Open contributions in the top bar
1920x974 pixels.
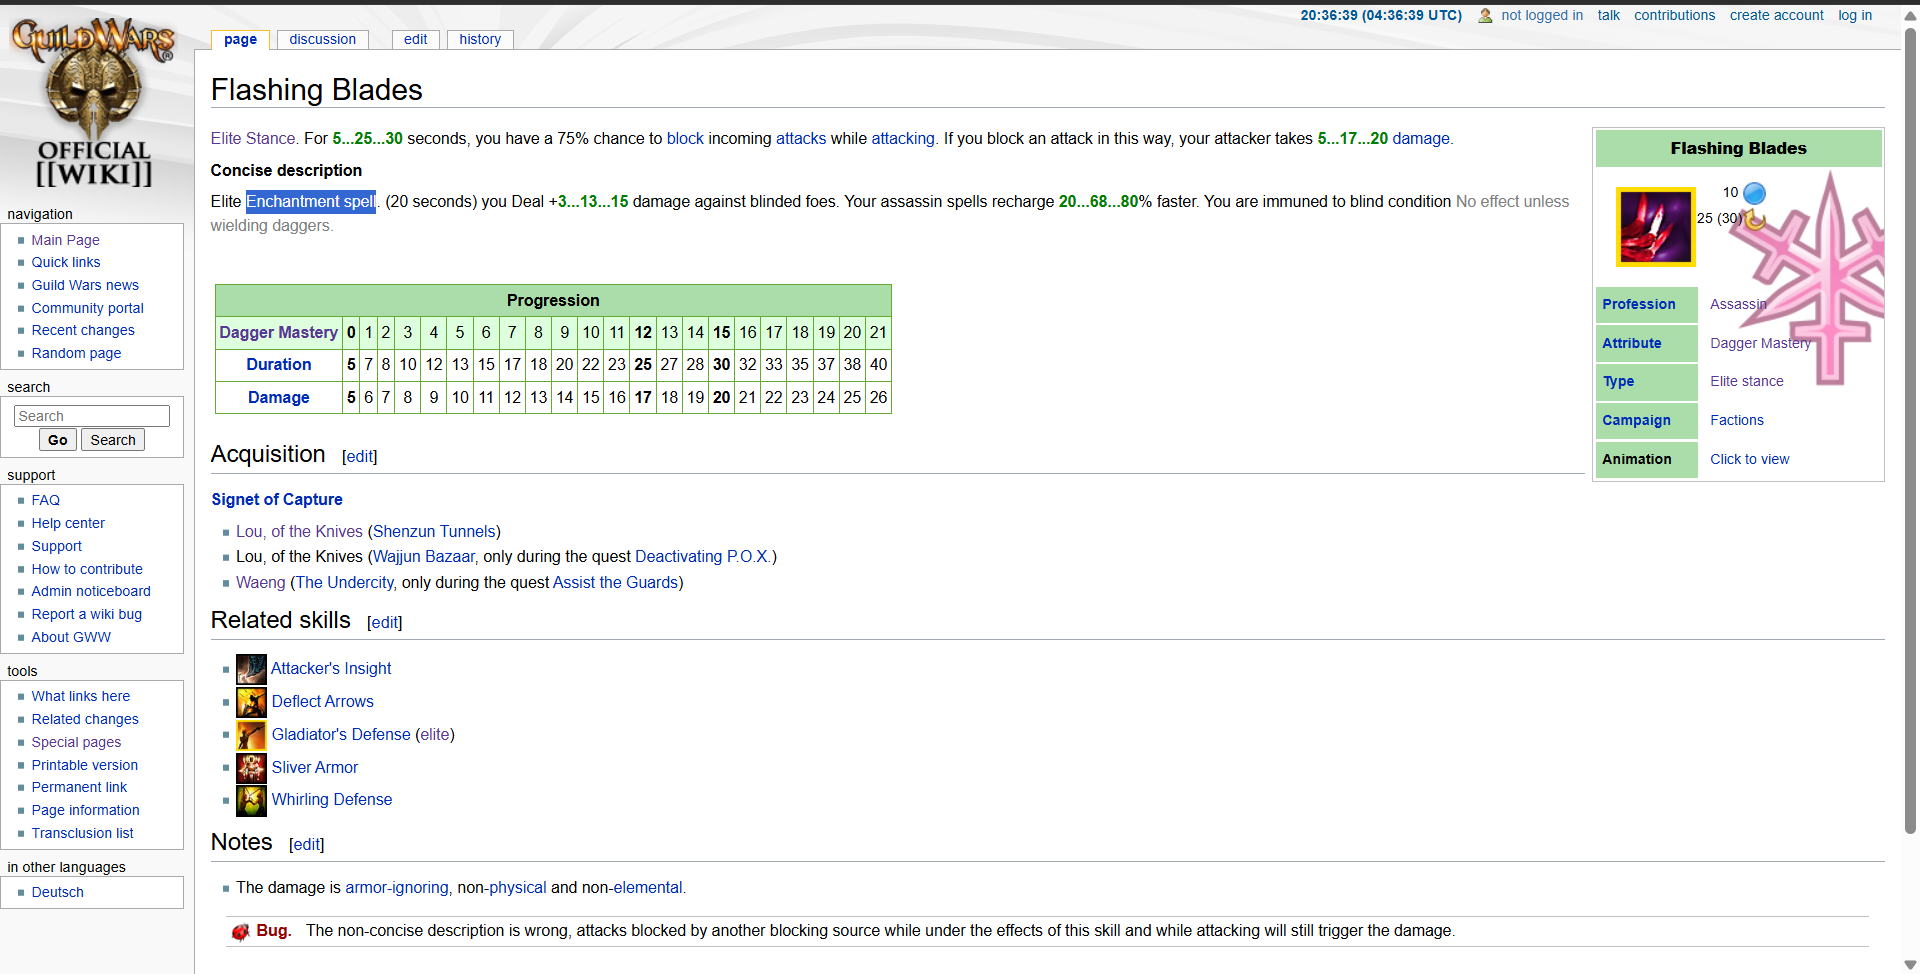1674,15
